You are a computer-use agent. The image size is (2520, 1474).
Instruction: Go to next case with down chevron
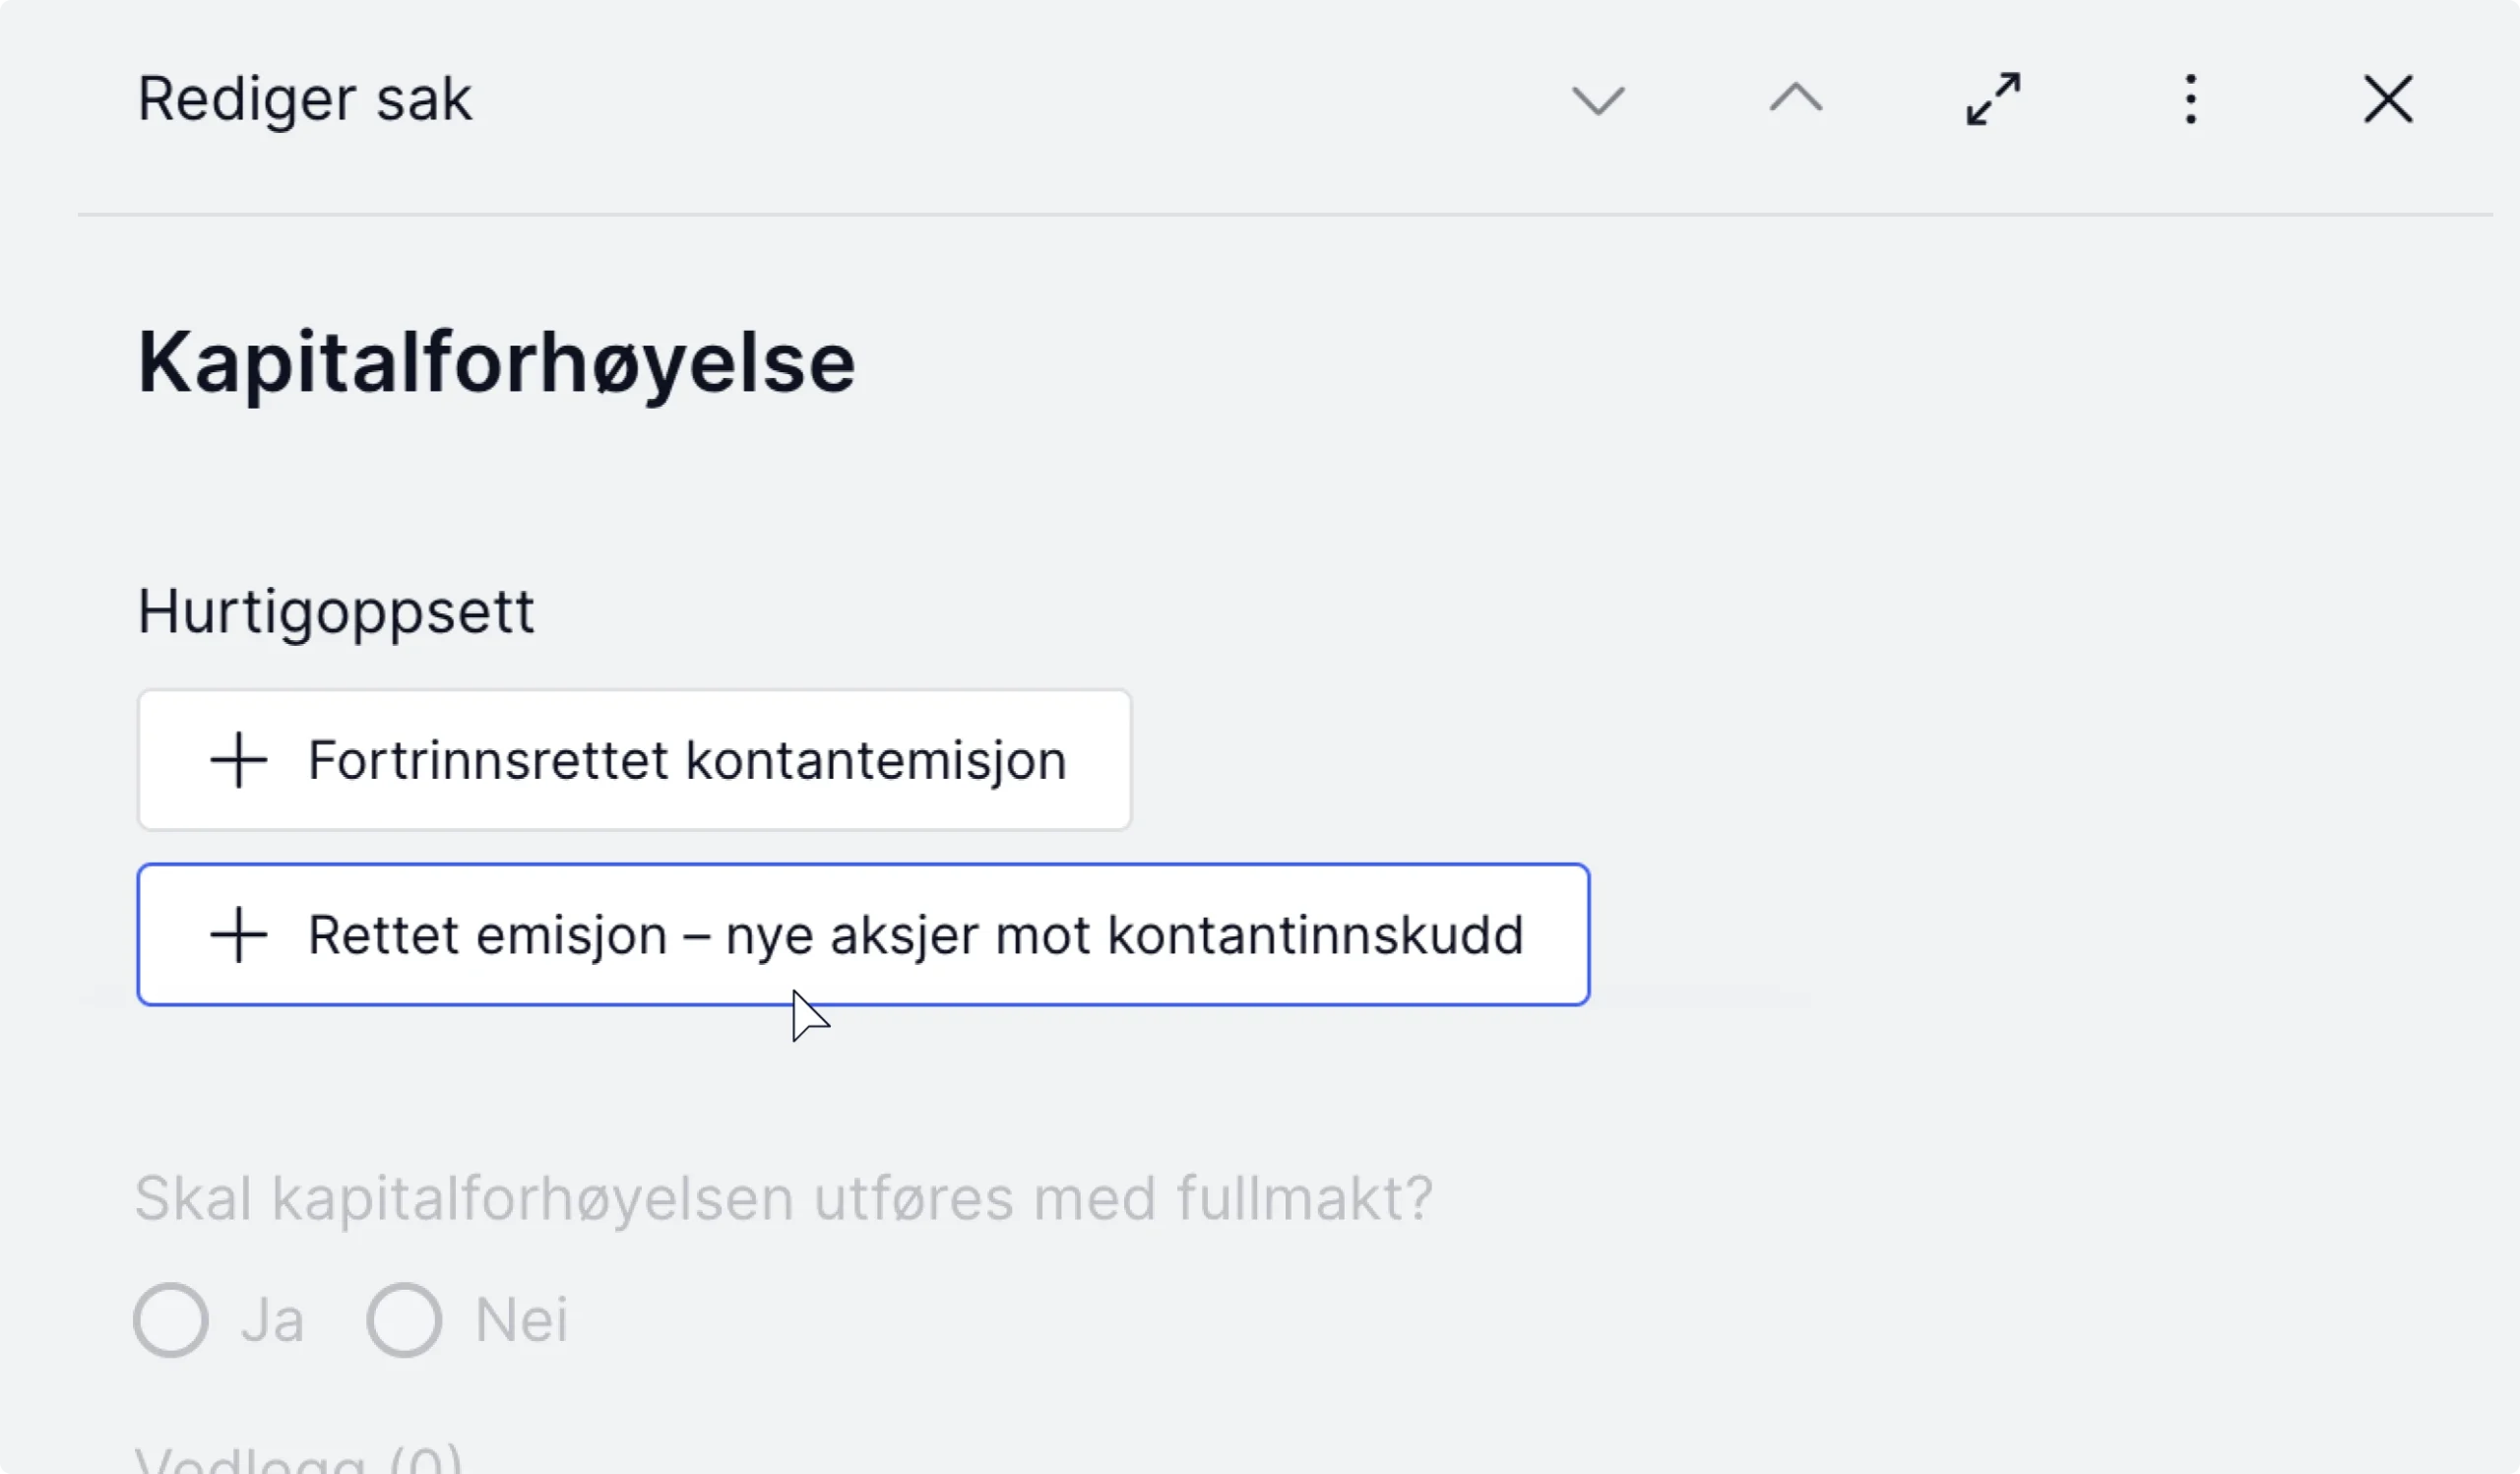click(x=1597, y=100)
